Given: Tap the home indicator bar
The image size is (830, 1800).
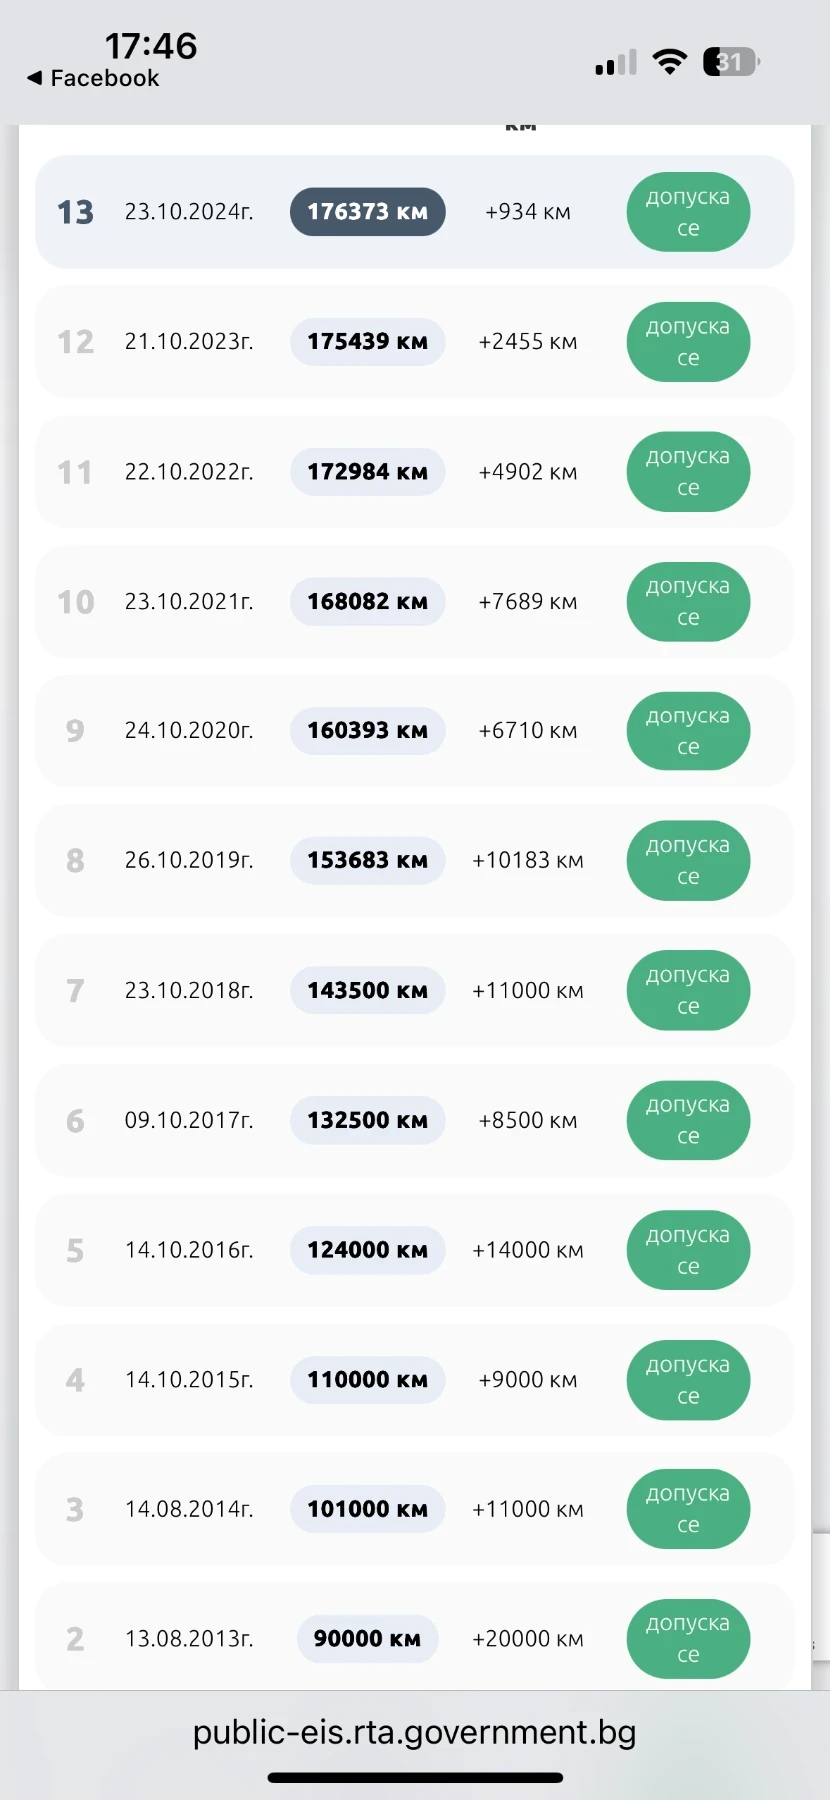Looking at the screenshot, I should coord(415,1777).
